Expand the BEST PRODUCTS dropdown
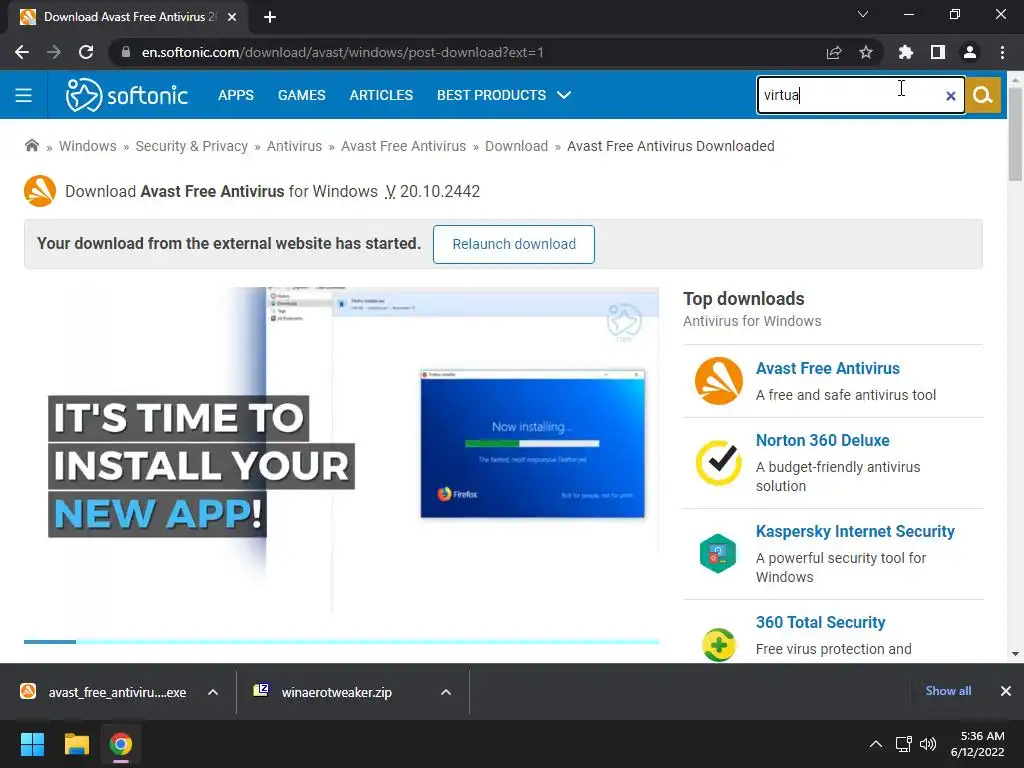1024x768 pixels. click(x=504, y=95)
